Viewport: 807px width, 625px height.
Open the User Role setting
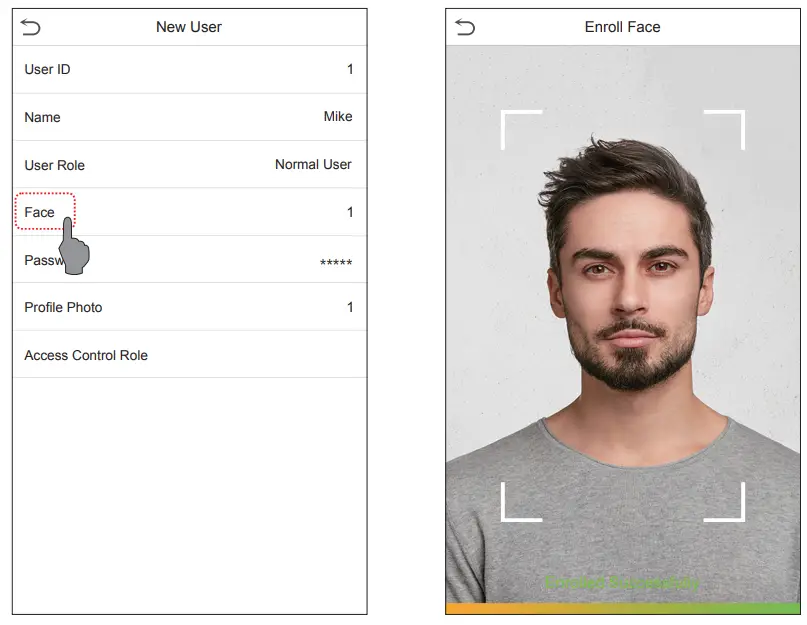(x=189, y=165)
